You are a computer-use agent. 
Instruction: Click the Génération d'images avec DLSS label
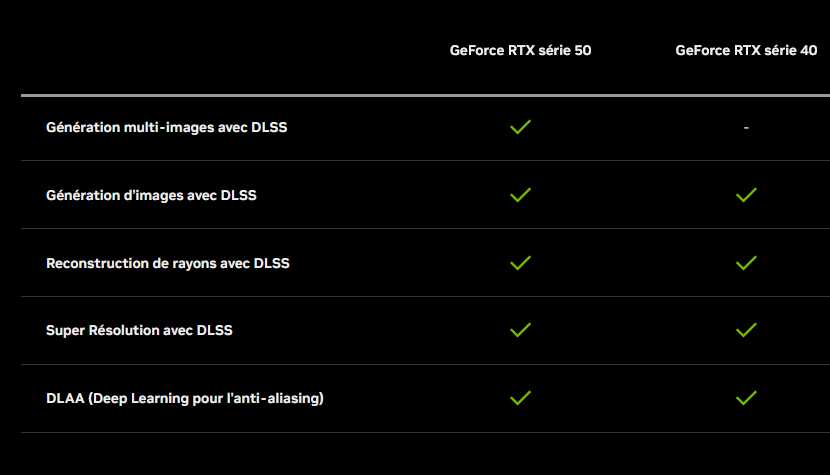point(151,195)
